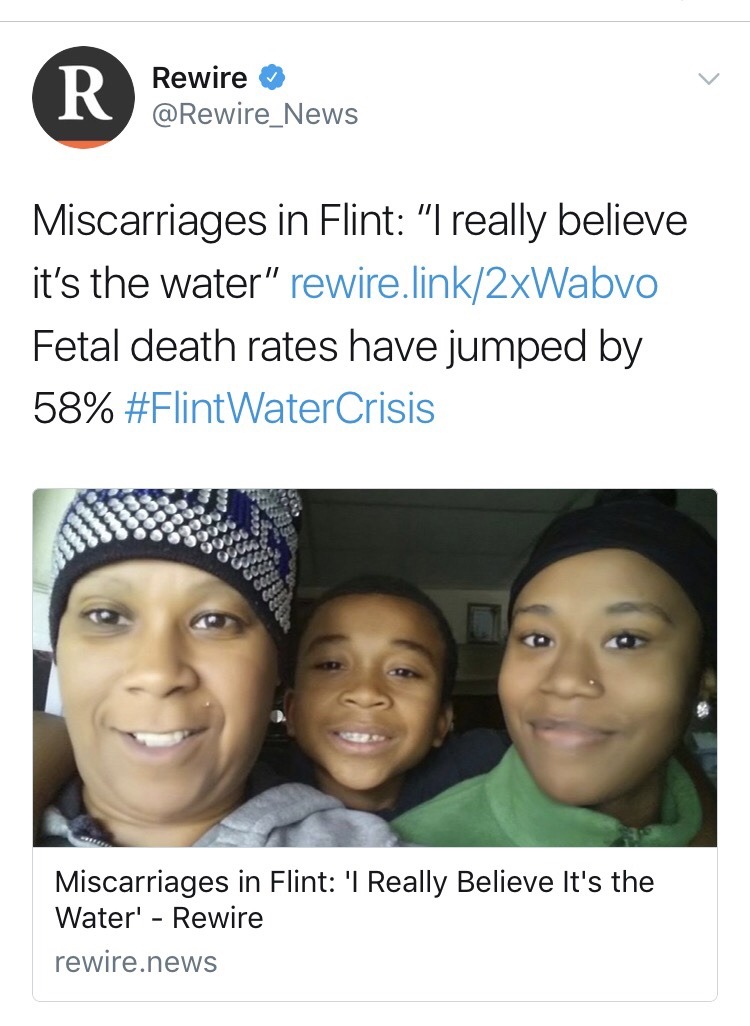Click "Miscarriages in Flint:" at tweet start
750x1026 pixels.
pyautogui.click(x=209, y=221)
